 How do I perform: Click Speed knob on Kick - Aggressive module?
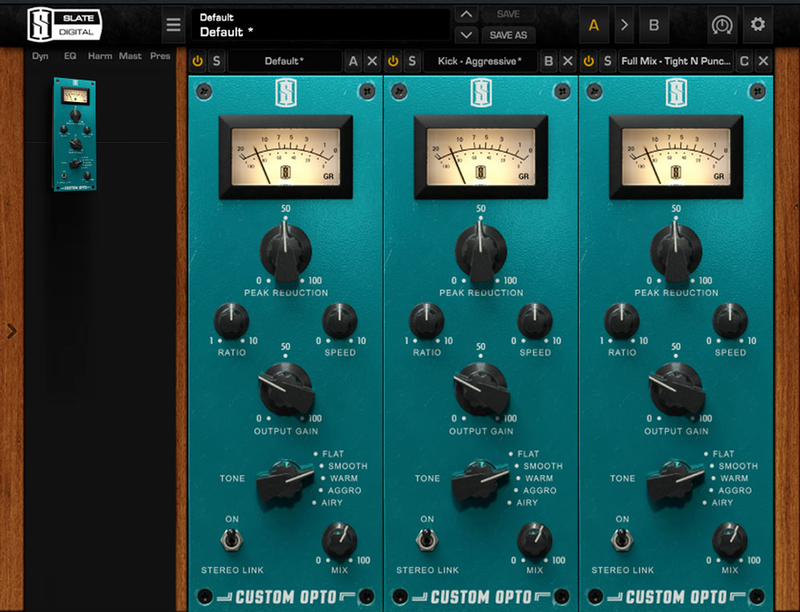click(x=535, y=321)
